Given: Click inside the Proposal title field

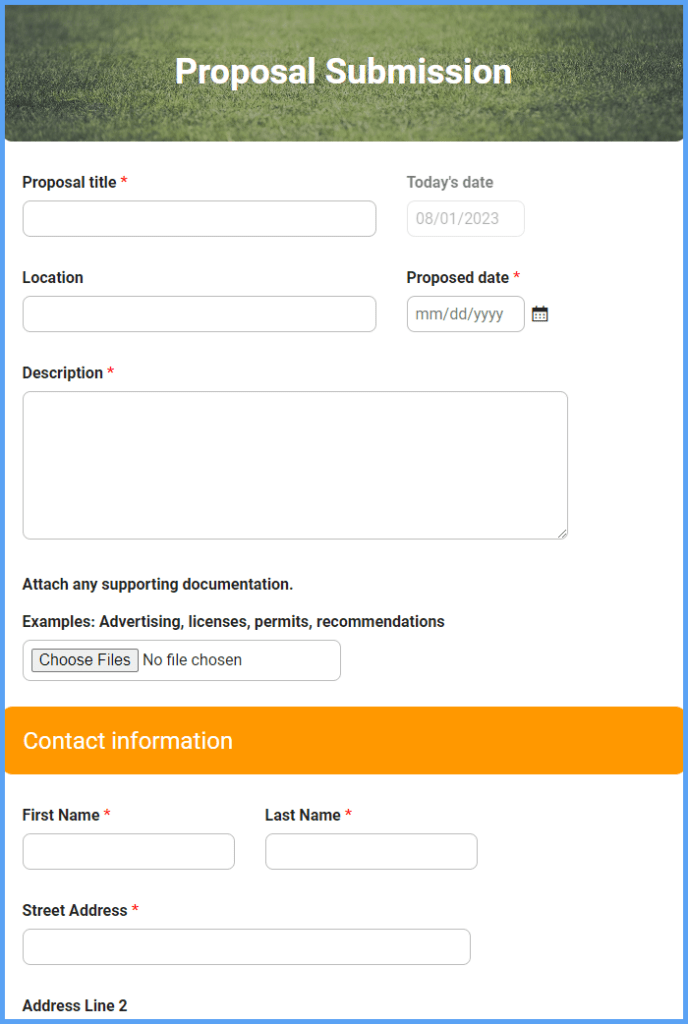Looking at the screenshot, I should [x=199, y=218].
